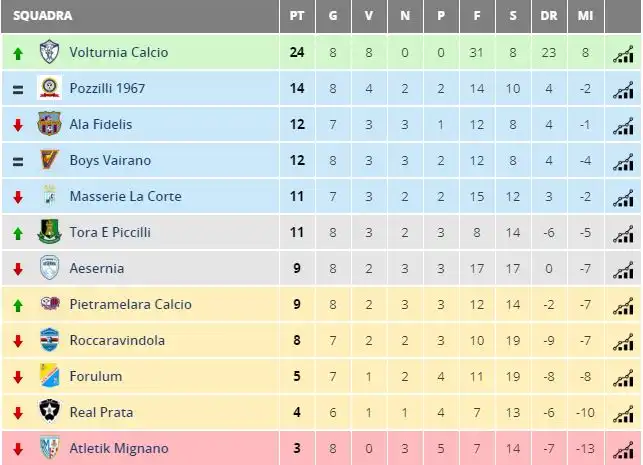
Task: Click the SQUADRA column header
Action: 42,16
